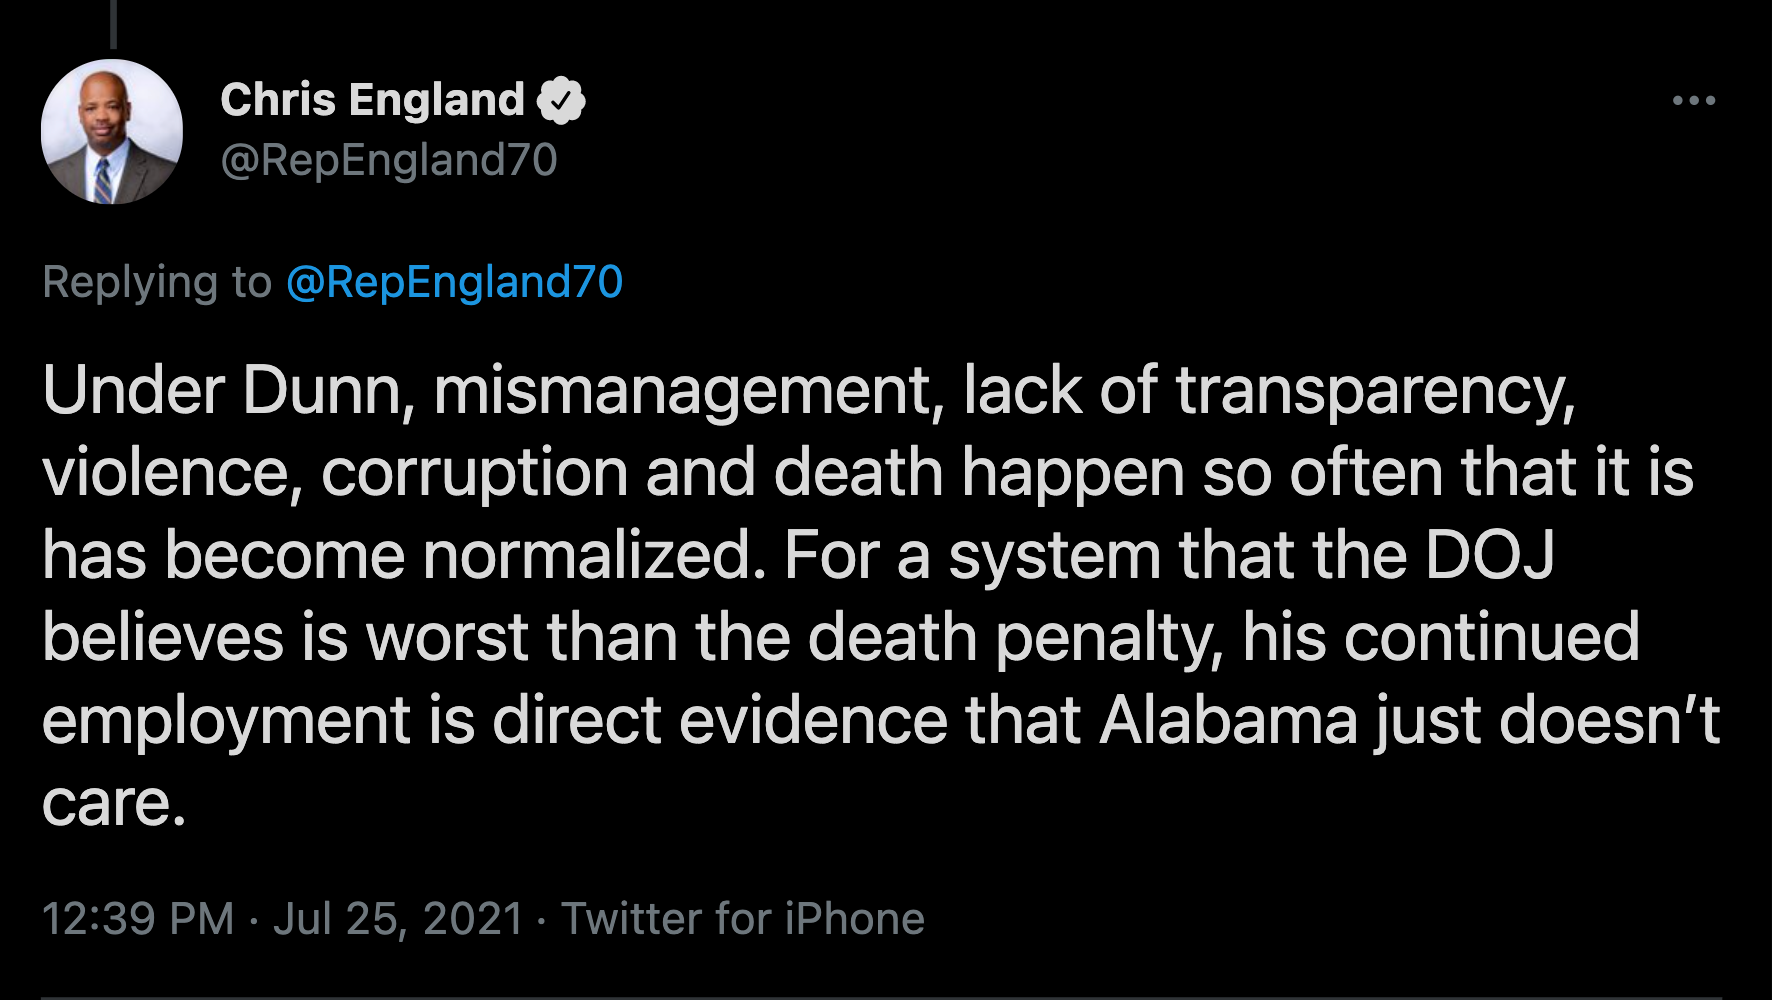
Task: Click the word "employment" in the tweet
Action: [226, 720]
